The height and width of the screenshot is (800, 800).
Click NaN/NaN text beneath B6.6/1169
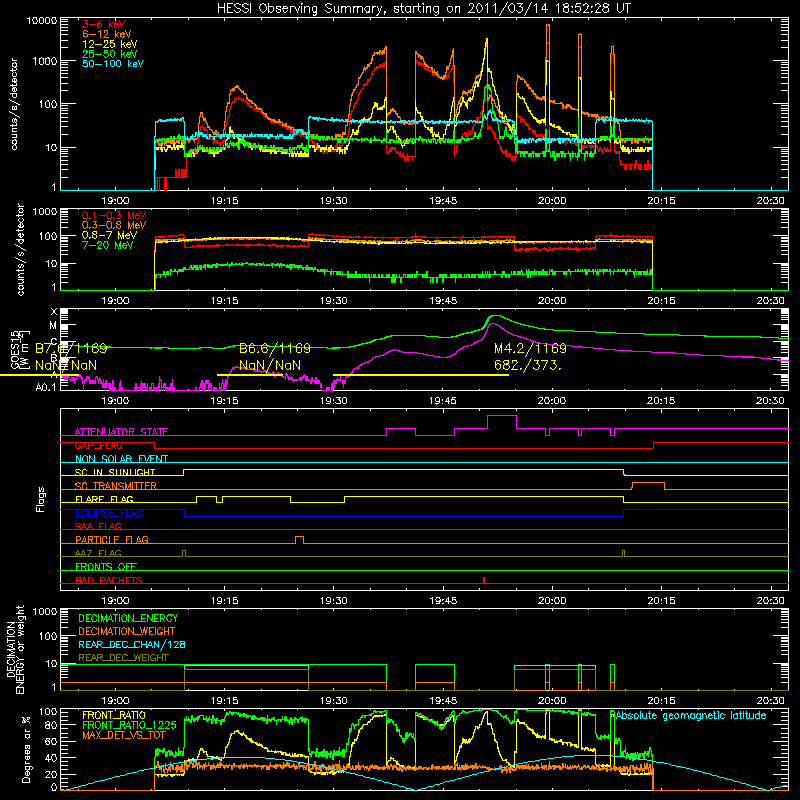click(x=270, y=365)
